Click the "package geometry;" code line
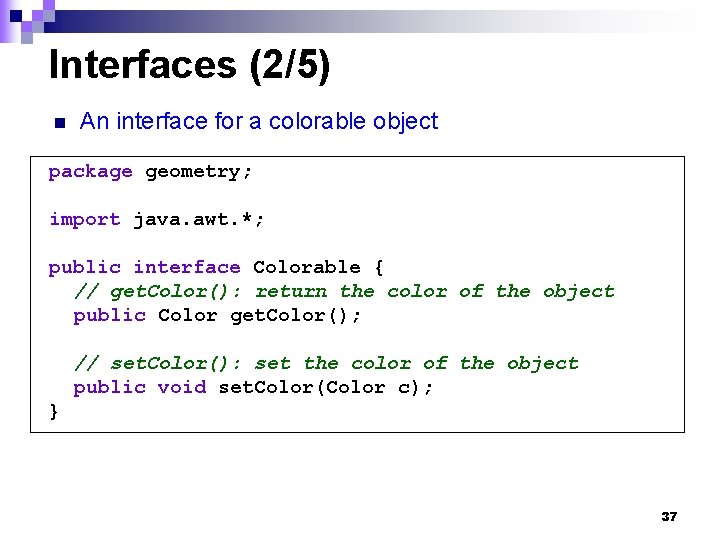Viewport: 720px width, 540px height. click(x=150, y=172)
